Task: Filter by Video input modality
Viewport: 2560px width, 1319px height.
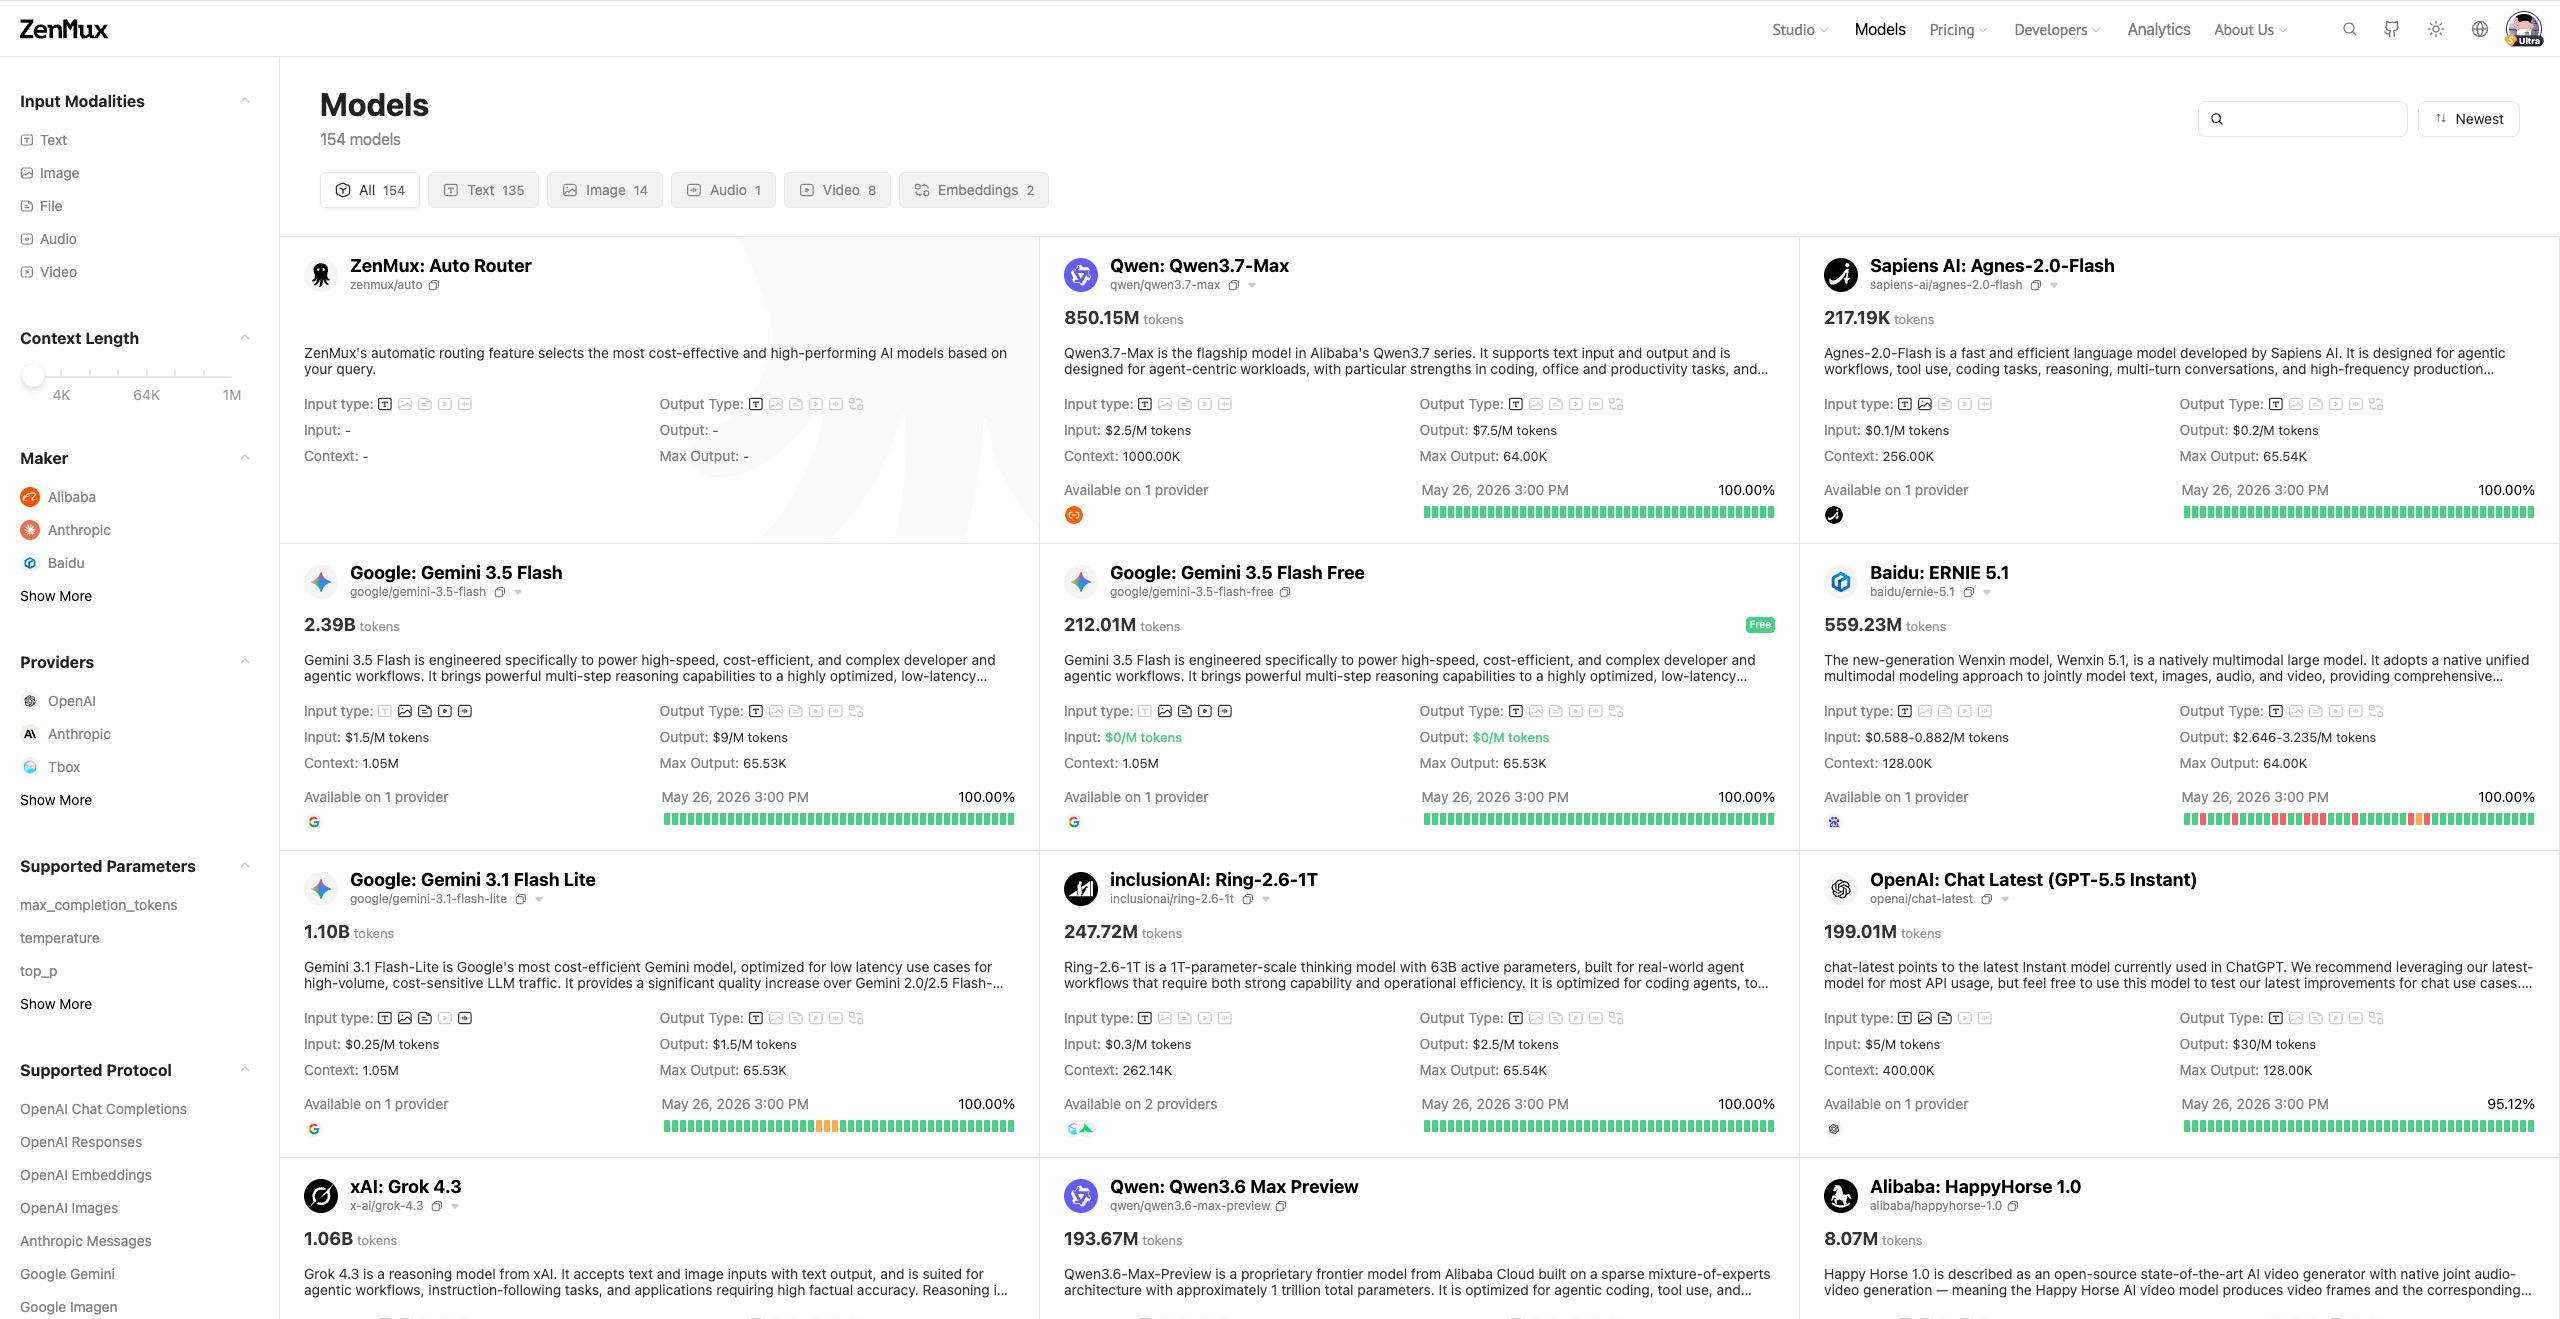Action: [x=49, y=272]
